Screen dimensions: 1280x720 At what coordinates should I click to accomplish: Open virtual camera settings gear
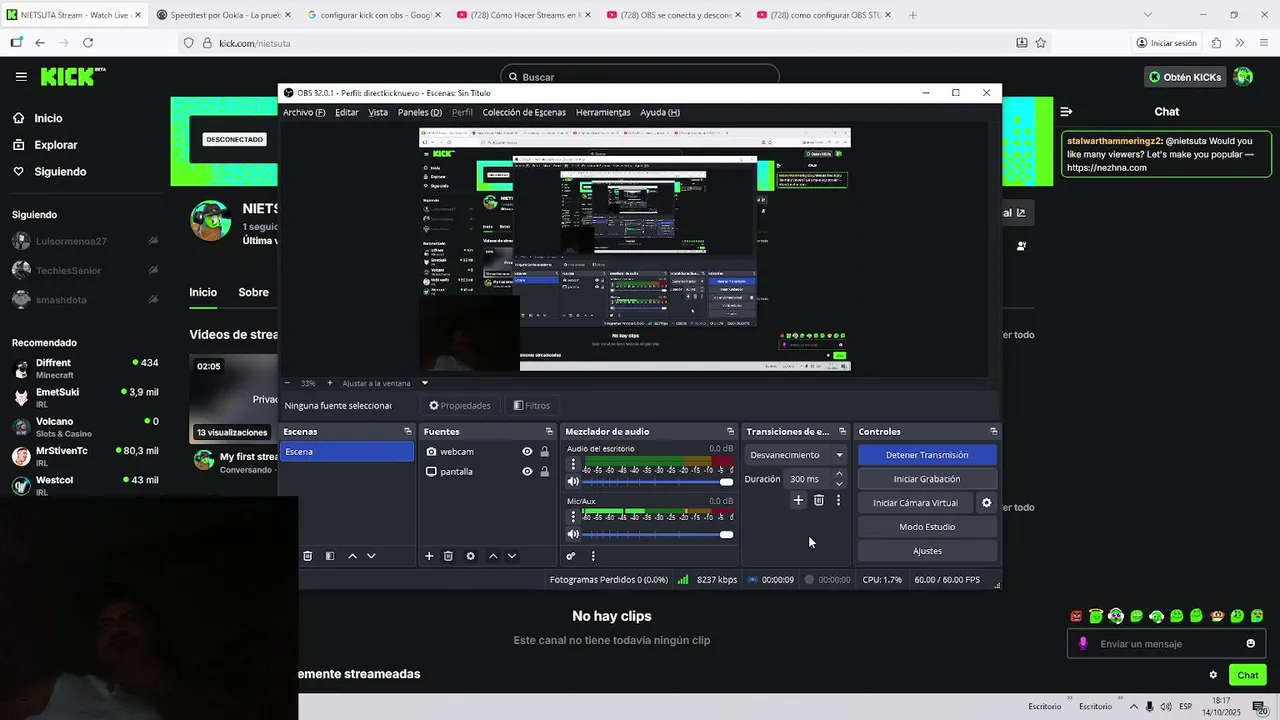[x=986, y=503]
